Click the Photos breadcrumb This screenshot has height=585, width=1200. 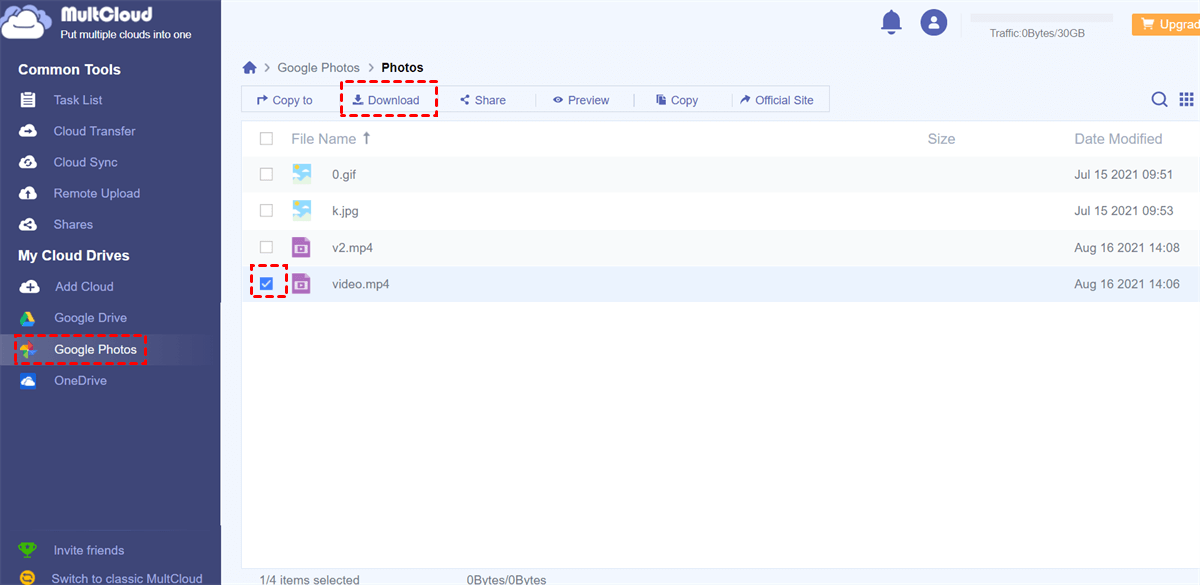point(402,68)
